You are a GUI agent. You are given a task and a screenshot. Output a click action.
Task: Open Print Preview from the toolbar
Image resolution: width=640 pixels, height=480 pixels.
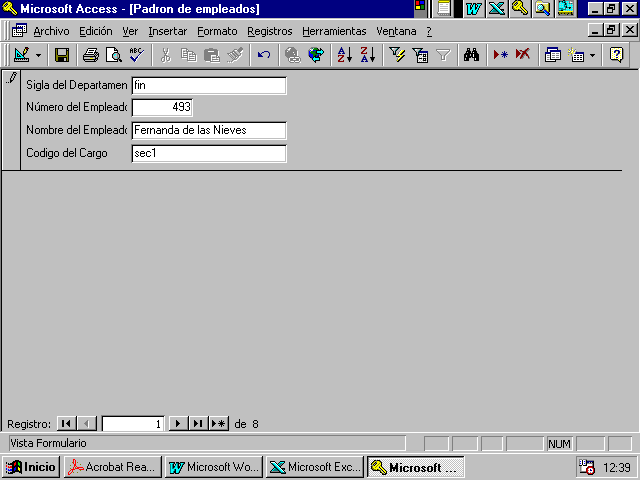113,55
